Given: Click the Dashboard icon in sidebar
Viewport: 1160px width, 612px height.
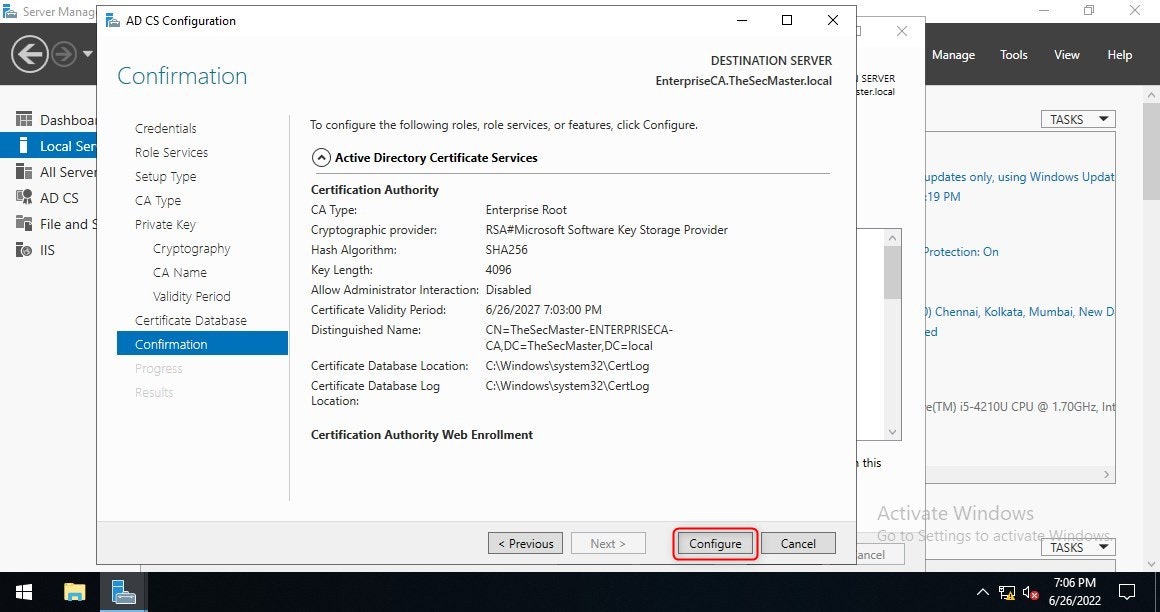Looking at the screenshot, I should click(x=24, y=119).
